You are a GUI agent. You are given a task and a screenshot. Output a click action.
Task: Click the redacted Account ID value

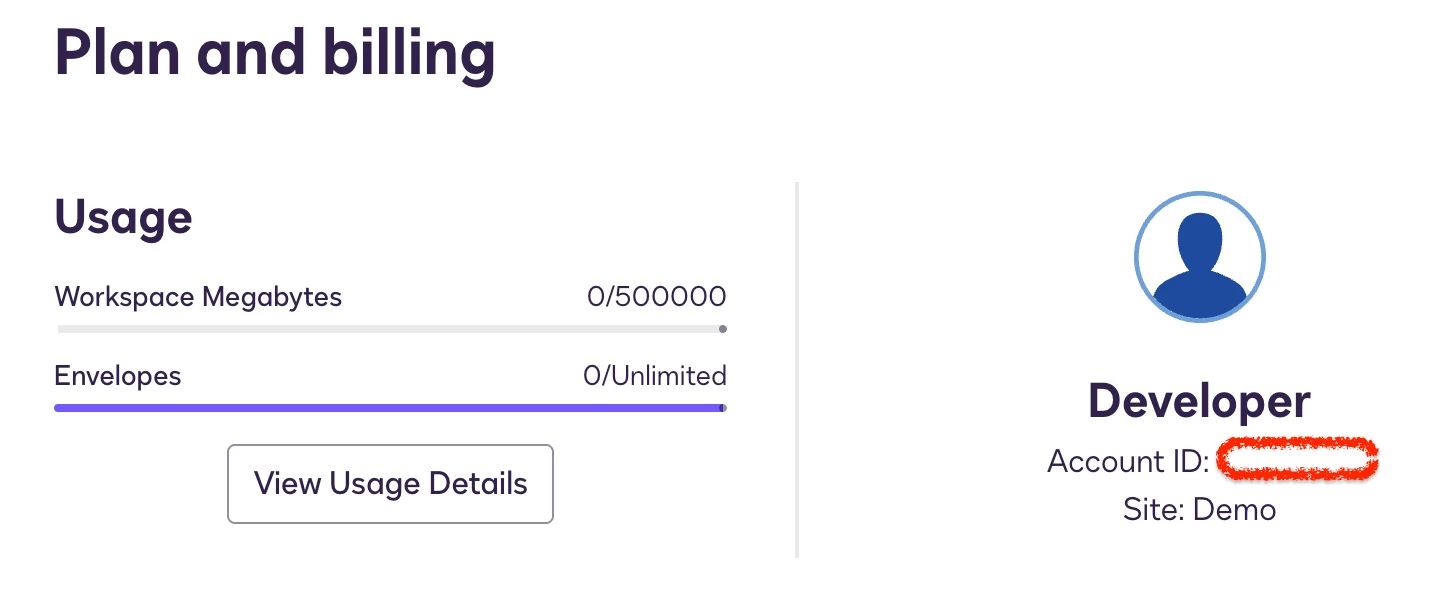click(x=1297, y=459)
